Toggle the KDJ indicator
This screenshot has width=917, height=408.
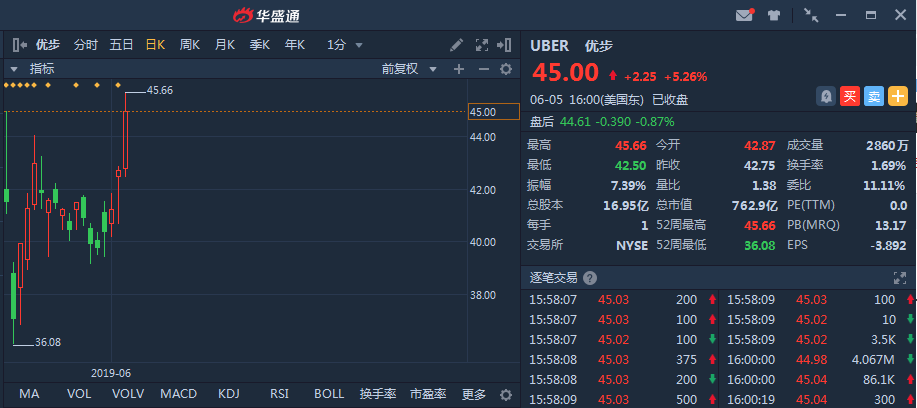click(229, 394)
